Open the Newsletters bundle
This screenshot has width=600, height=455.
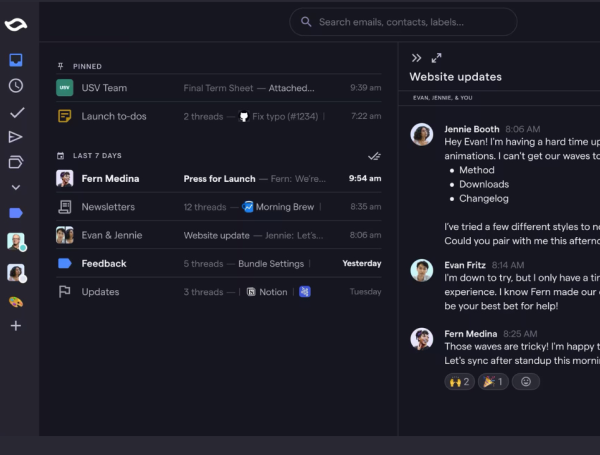[218, 207]
